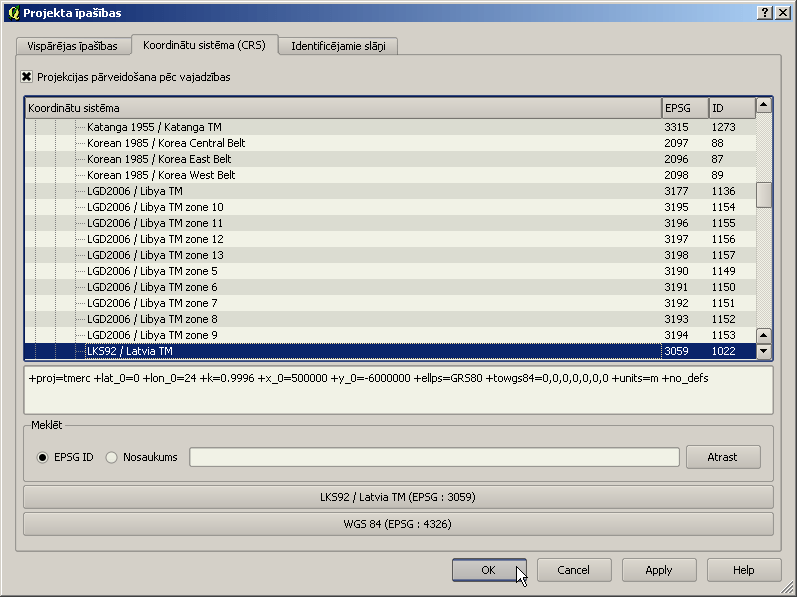797x597 pixels.
Task: Click the proj4 definition text box
Action: tap(398, 390)
